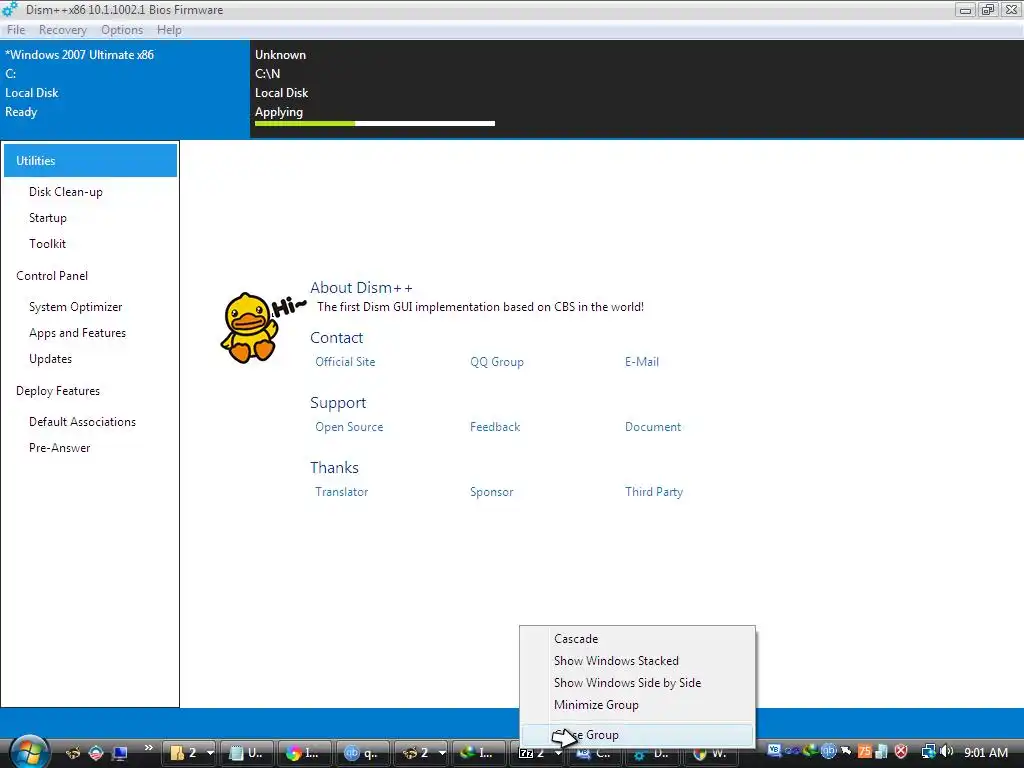The image size is (1024, 768).
Task: Open the Updates page
Action: (x=50, y=359)
